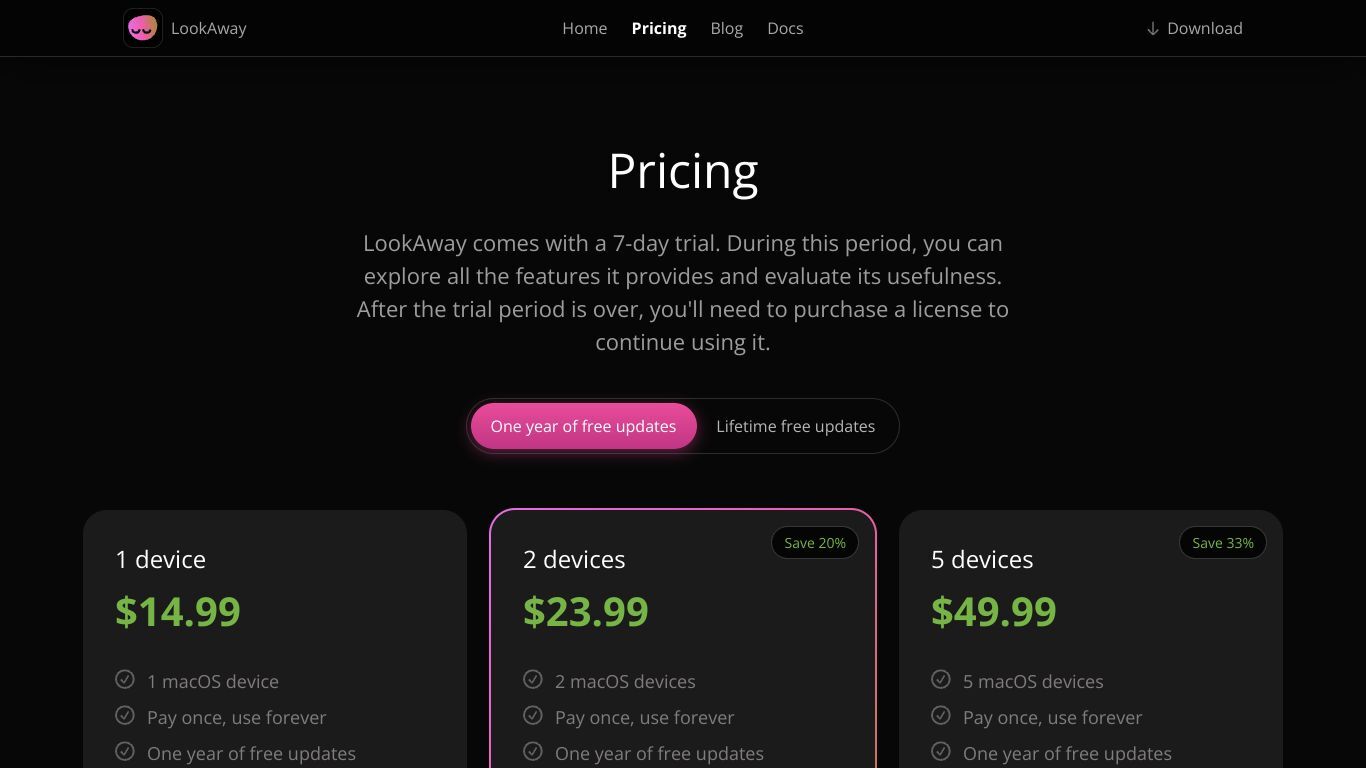
Task: Select the $14.99 one device plan price
Action: (178, 611)
